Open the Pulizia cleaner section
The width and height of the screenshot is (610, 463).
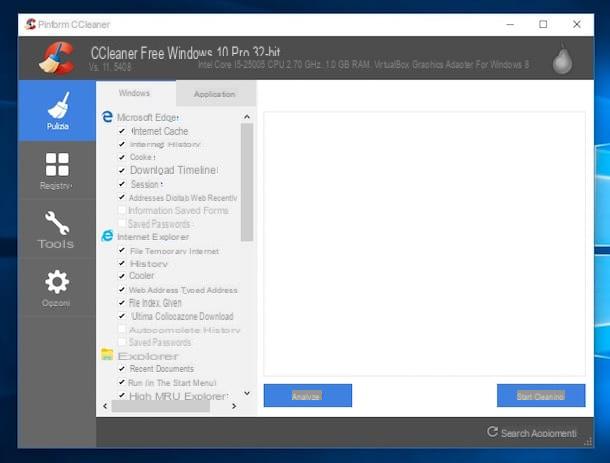coord(57,110)
